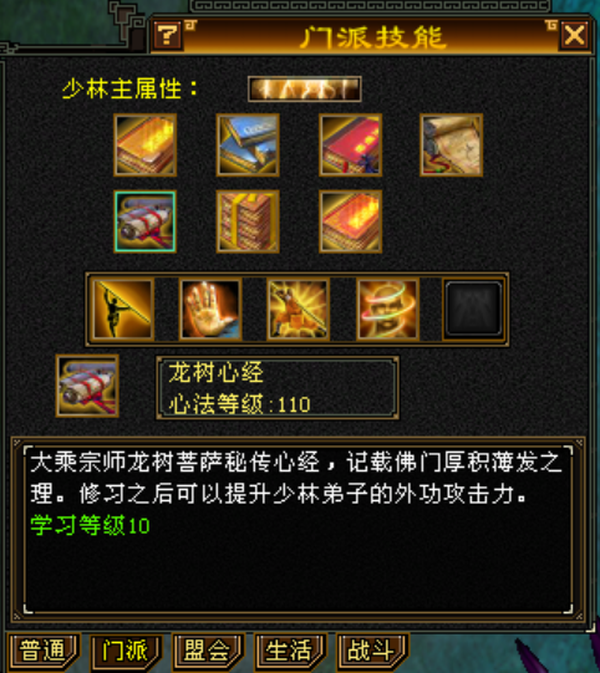Choose the golden palm skill icon
The height and width of the screenshot is (673, 600).
tap(210, 309)
